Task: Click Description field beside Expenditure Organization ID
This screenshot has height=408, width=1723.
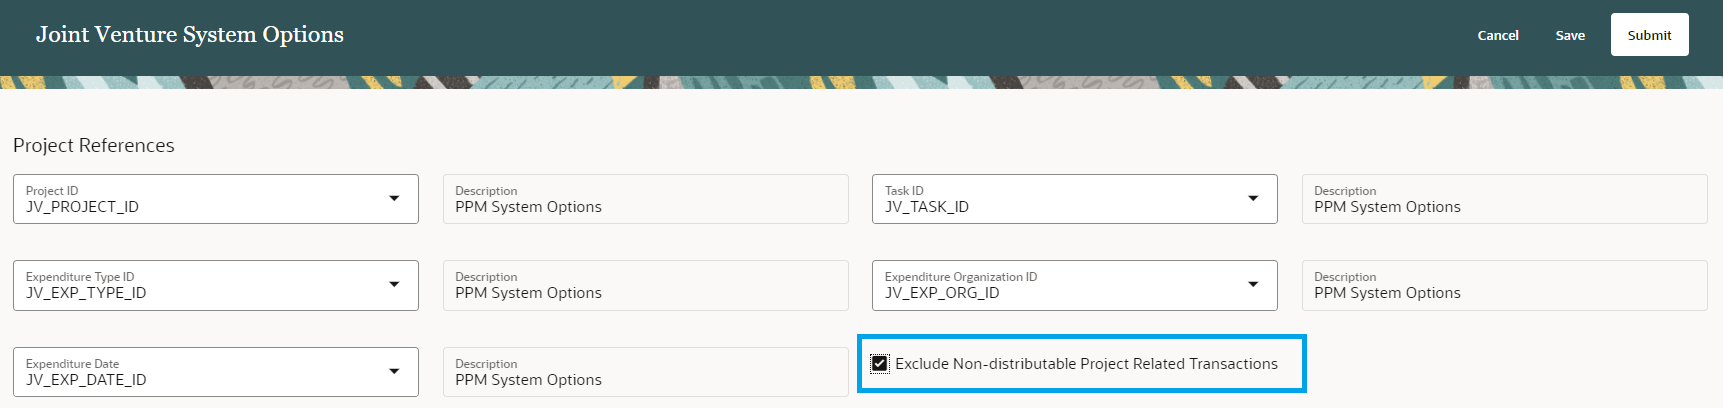Action: (1505, 285)
